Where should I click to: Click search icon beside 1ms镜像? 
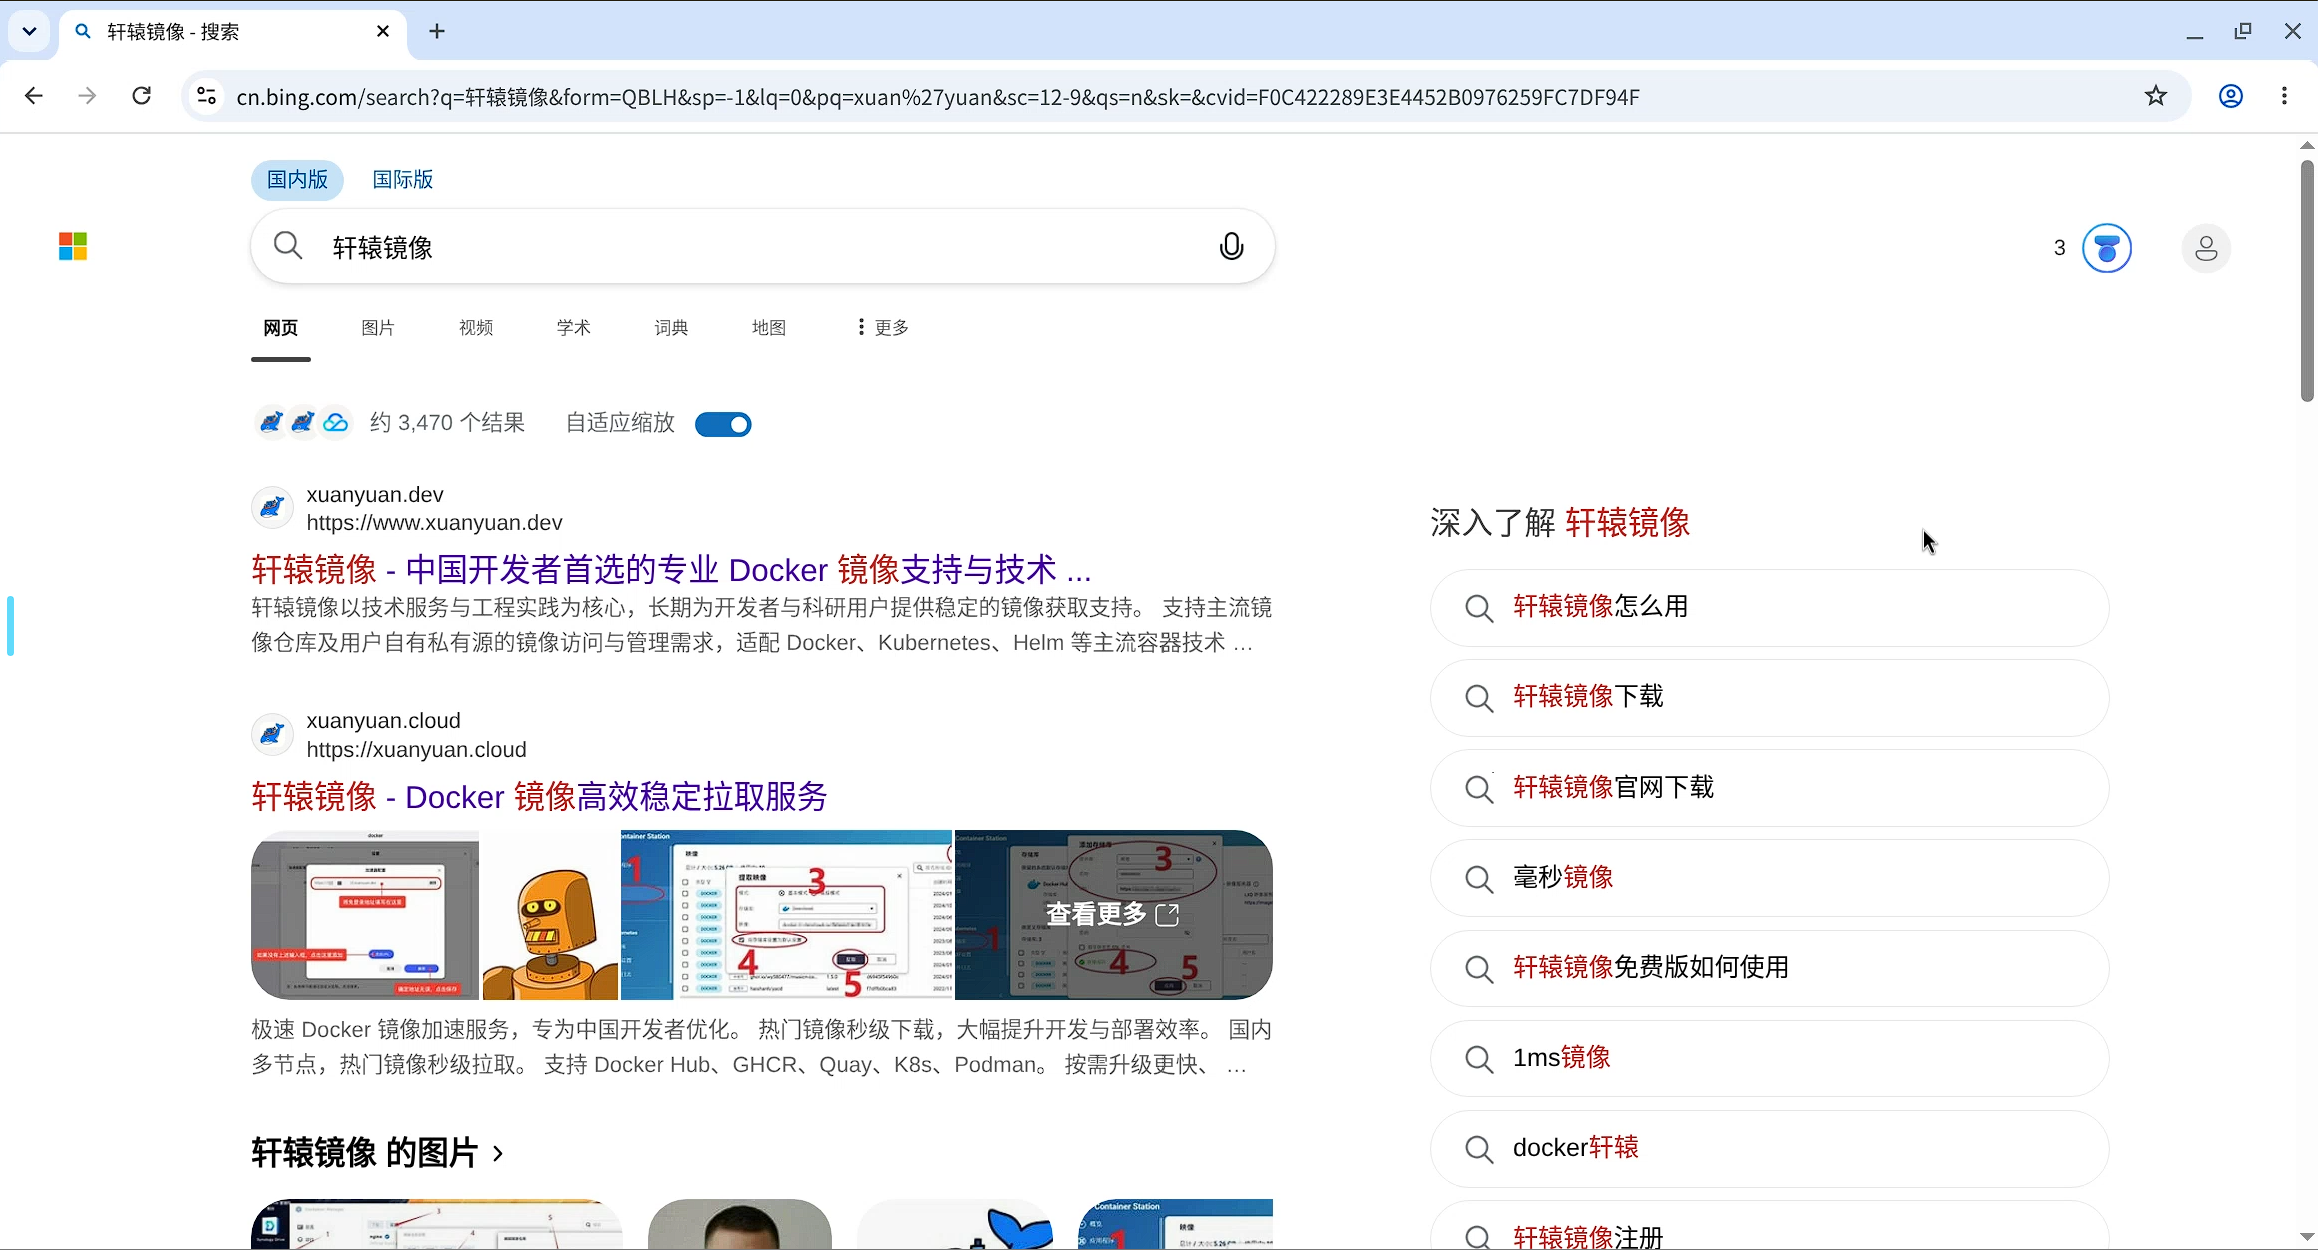pos(1479,1058)
